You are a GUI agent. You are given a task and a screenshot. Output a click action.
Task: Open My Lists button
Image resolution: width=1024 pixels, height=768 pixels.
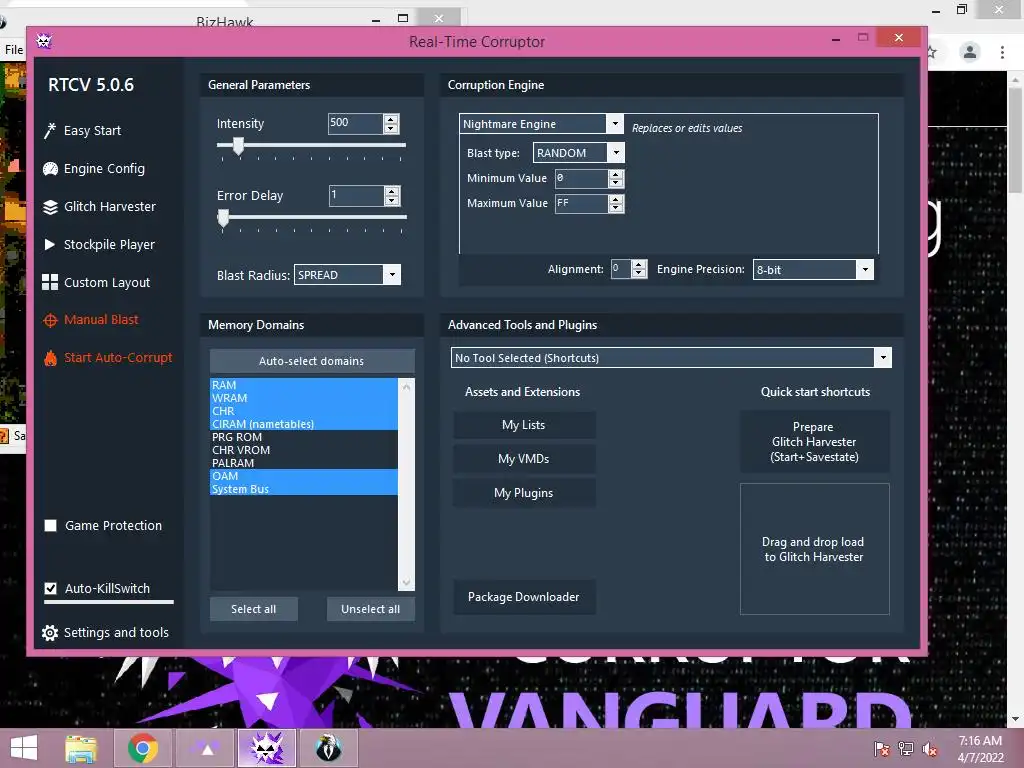pyautogui.click(x=524, y=425)
